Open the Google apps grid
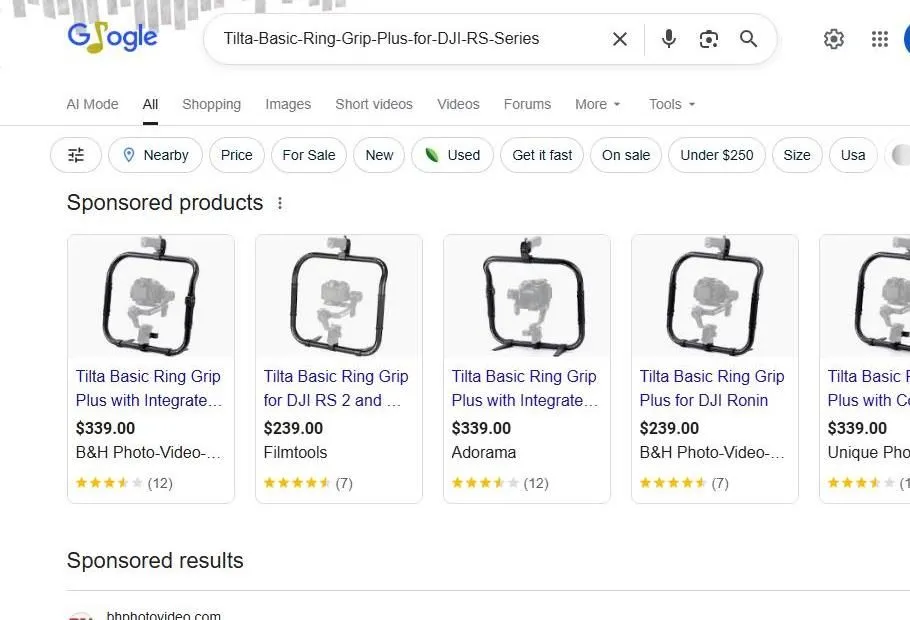This screenshot has height=620, width=910. pos(879,39)
